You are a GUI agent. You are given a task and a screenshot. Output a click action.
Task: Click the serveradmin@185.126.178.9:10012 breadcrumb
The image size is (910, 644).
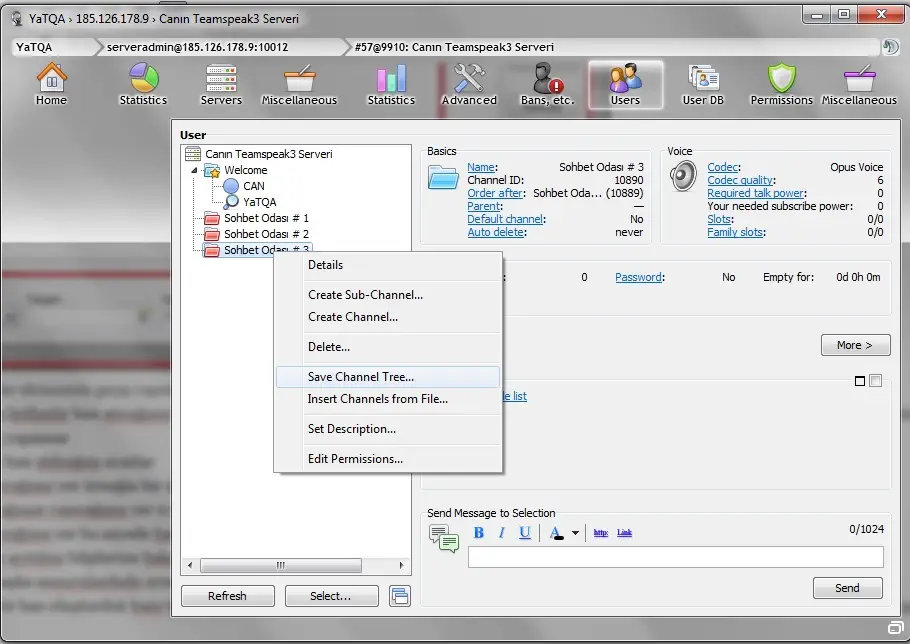pyautogui.click(x=197, y=47)
